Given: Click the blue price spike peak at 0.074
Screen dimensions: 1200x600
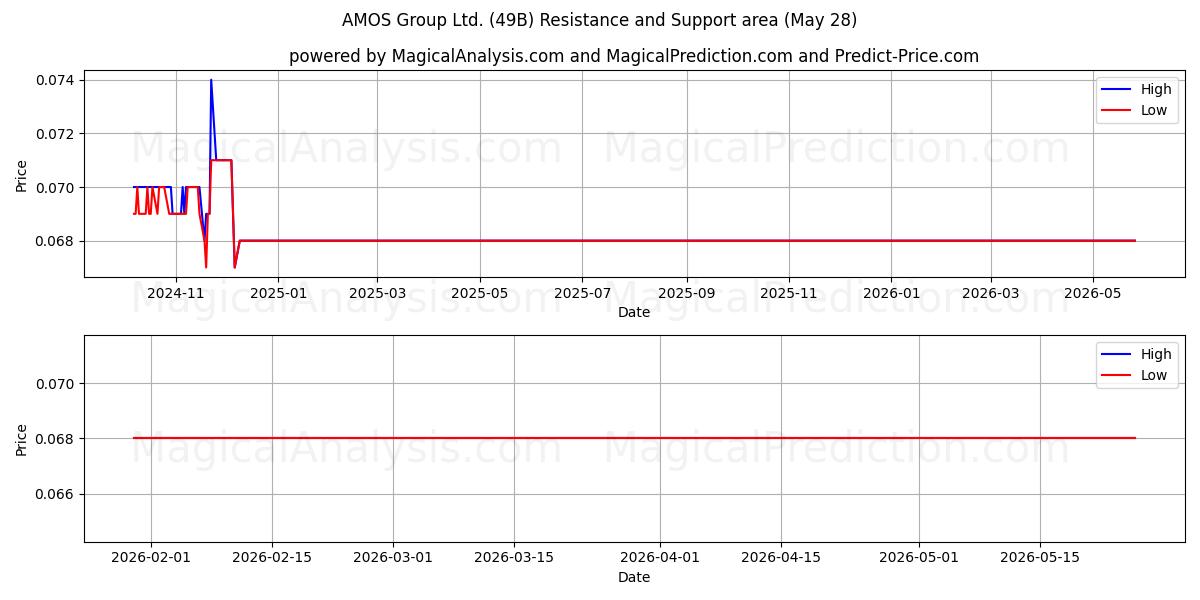Looking at the screenshot, I should click(x=211, y=80).
